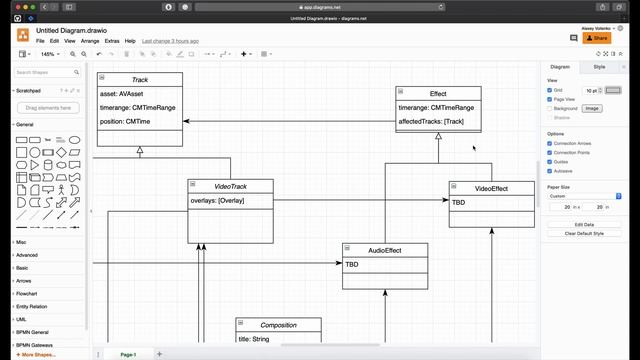This screenshot has height=360, width=640.
Task: Open the Edit menu
Action: pos(54,41)
